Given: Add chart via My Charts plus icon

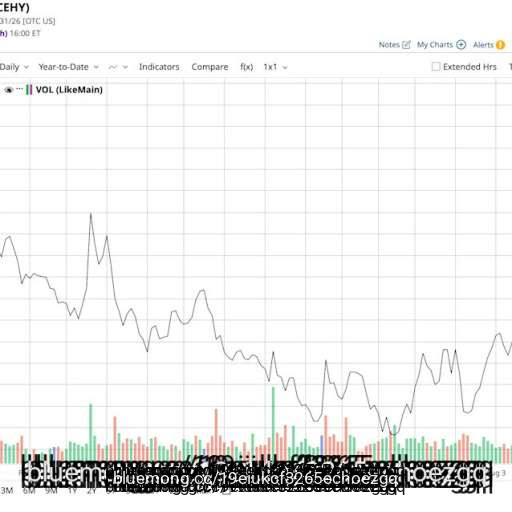Looking at the screenshot, I should 461,45.
